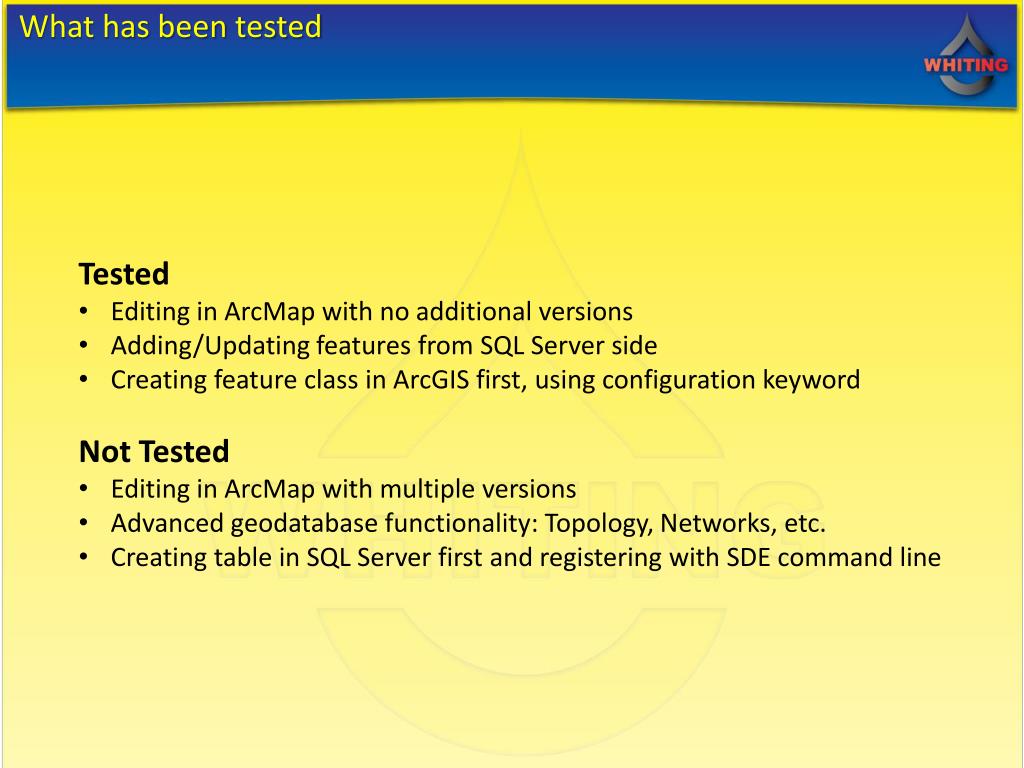
Task: Click the words 'SDE command line'
Action: [x=834, y=558]
